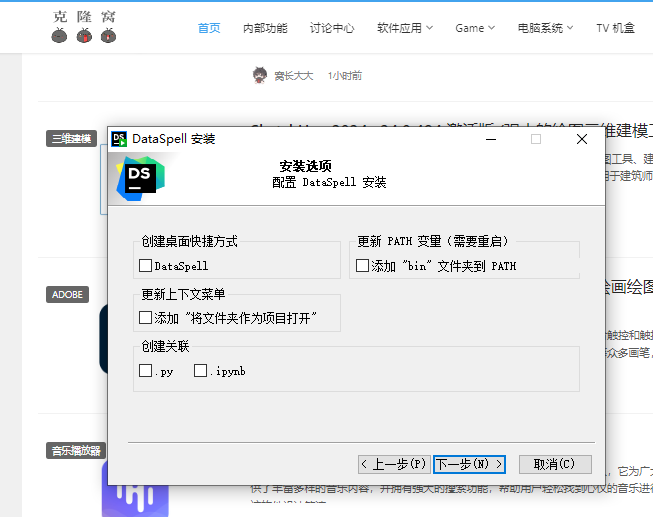Close the DataSpell installer window

(582, 139)
